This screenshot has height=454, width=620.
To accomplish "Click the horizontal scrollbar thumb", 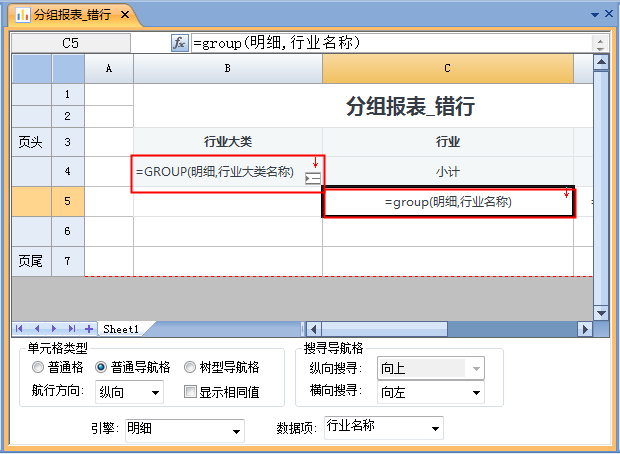I will 384,329.
